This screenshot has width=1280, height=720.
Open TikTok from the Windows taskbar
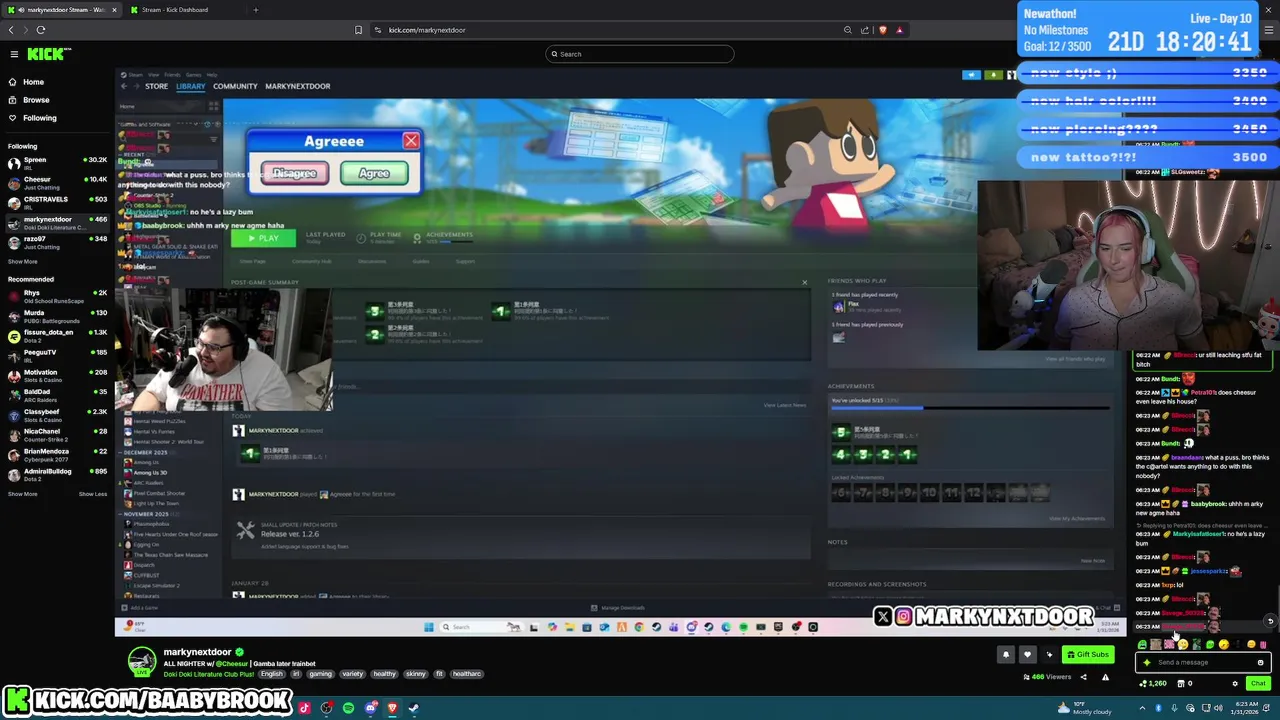click(304, 708)
